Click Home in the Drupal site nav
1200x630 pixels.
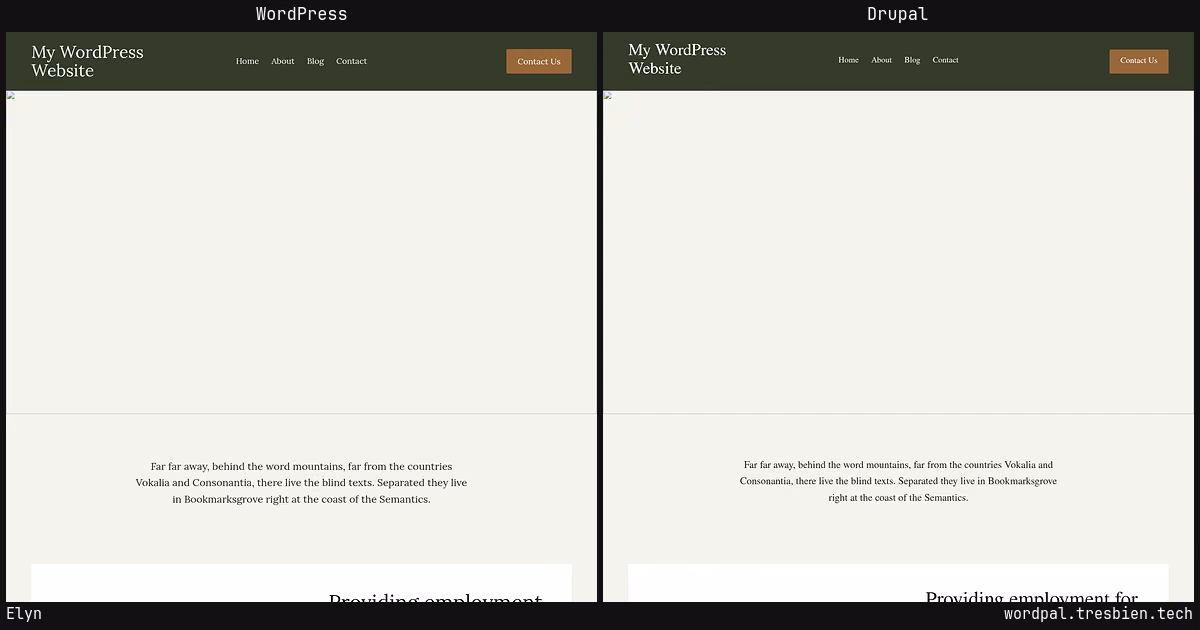[x=848, y=60]
